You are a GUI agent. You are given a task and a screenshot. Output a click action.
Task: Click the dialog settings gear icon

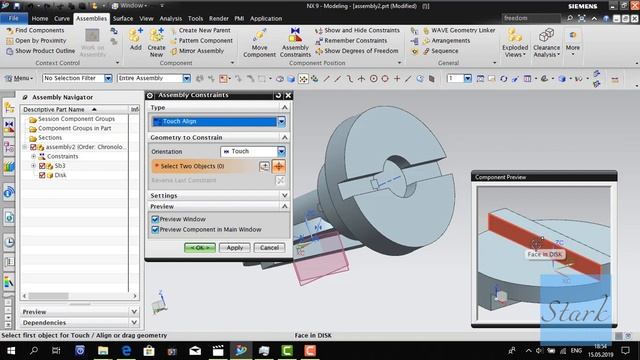click(150, 95)
